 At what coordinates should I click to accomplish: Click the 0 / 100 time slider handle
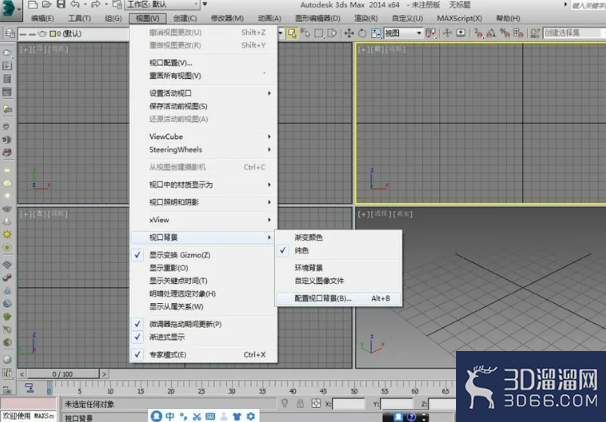coord(63,374)
